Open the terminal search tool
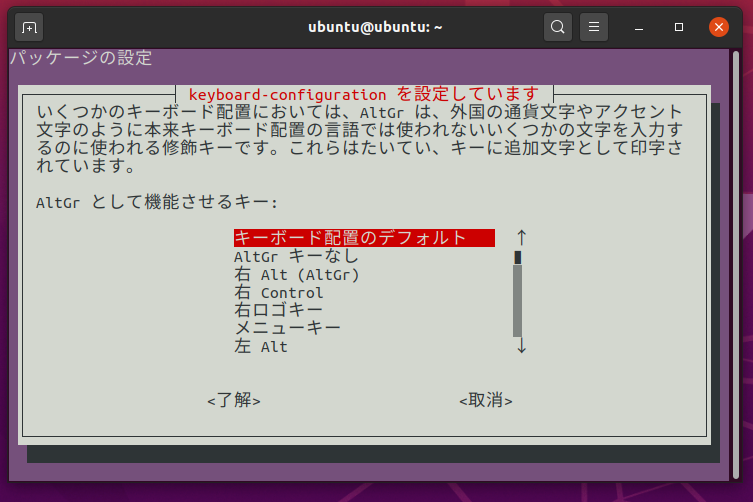 pyautogui.click(x=558, y=27)
